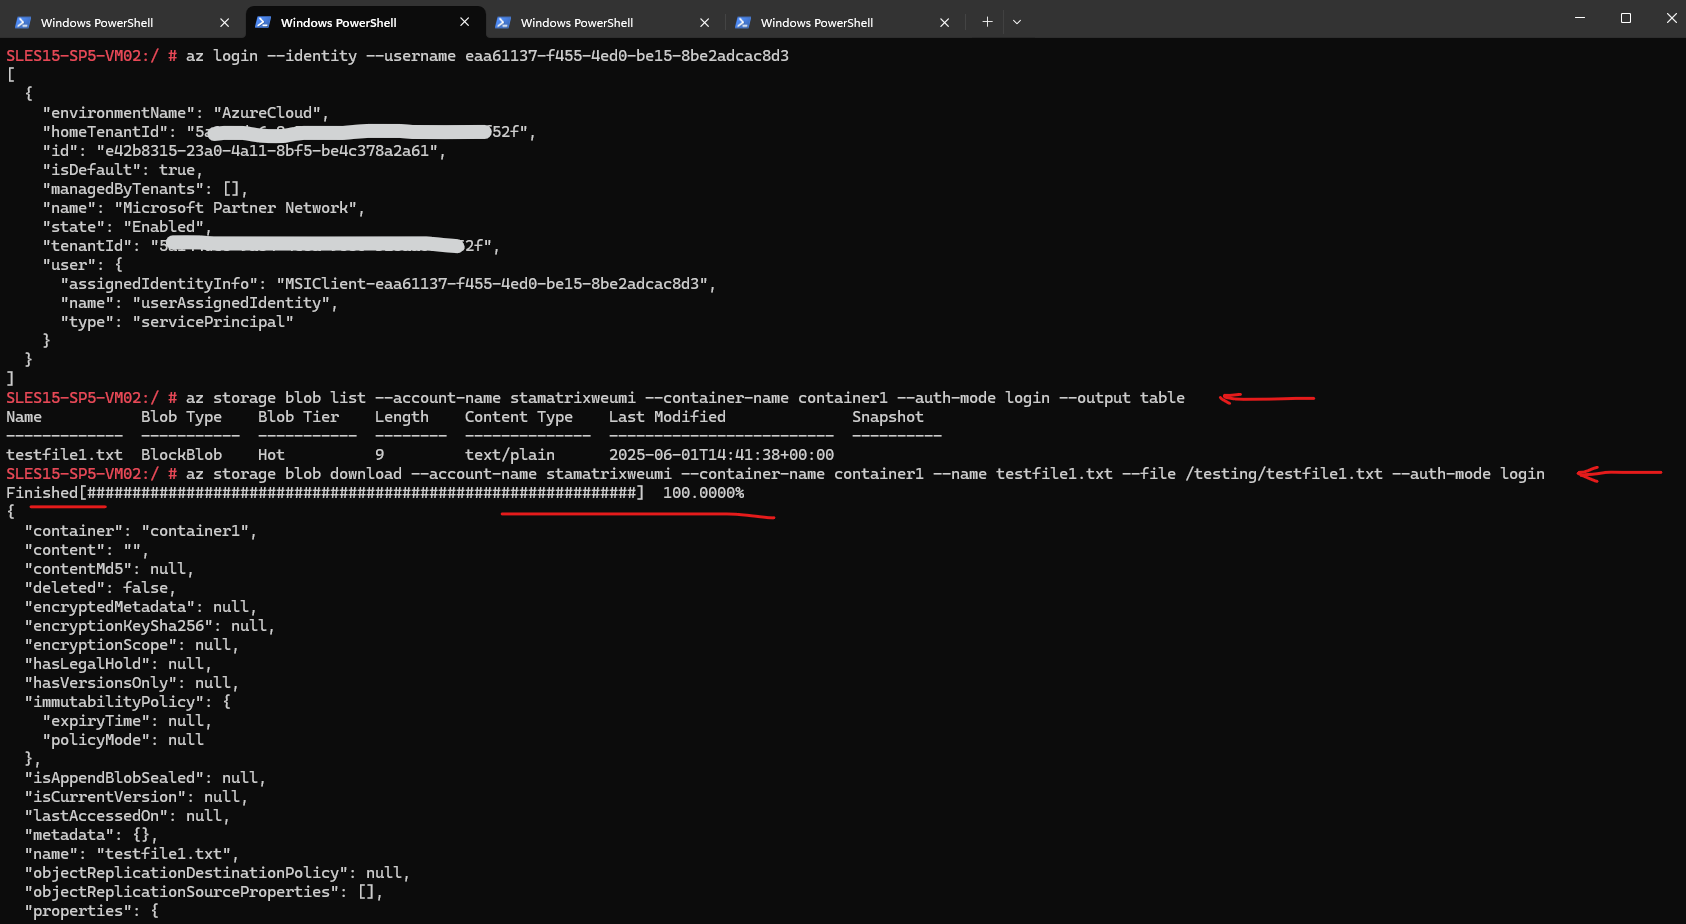Click the 'Blob Tier' column header

[298, 417]
